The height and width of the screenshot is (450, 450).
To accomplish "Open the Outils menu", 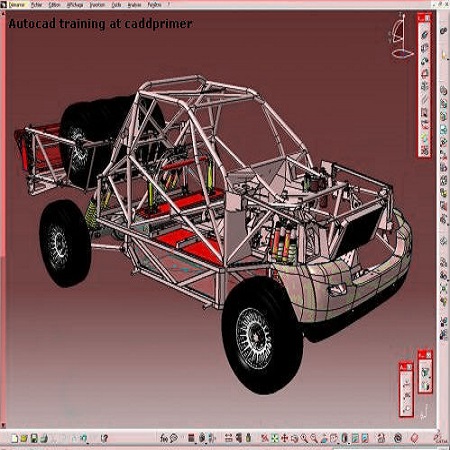I will point(116,5).
